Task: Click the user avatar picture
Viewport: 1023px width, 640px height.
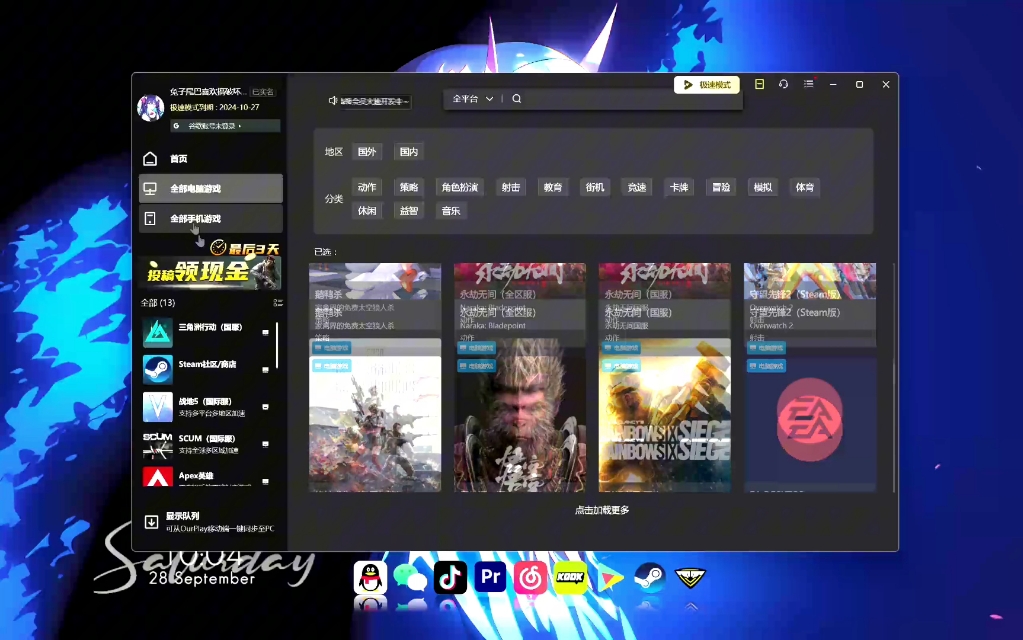Action: tap(151, 108)
